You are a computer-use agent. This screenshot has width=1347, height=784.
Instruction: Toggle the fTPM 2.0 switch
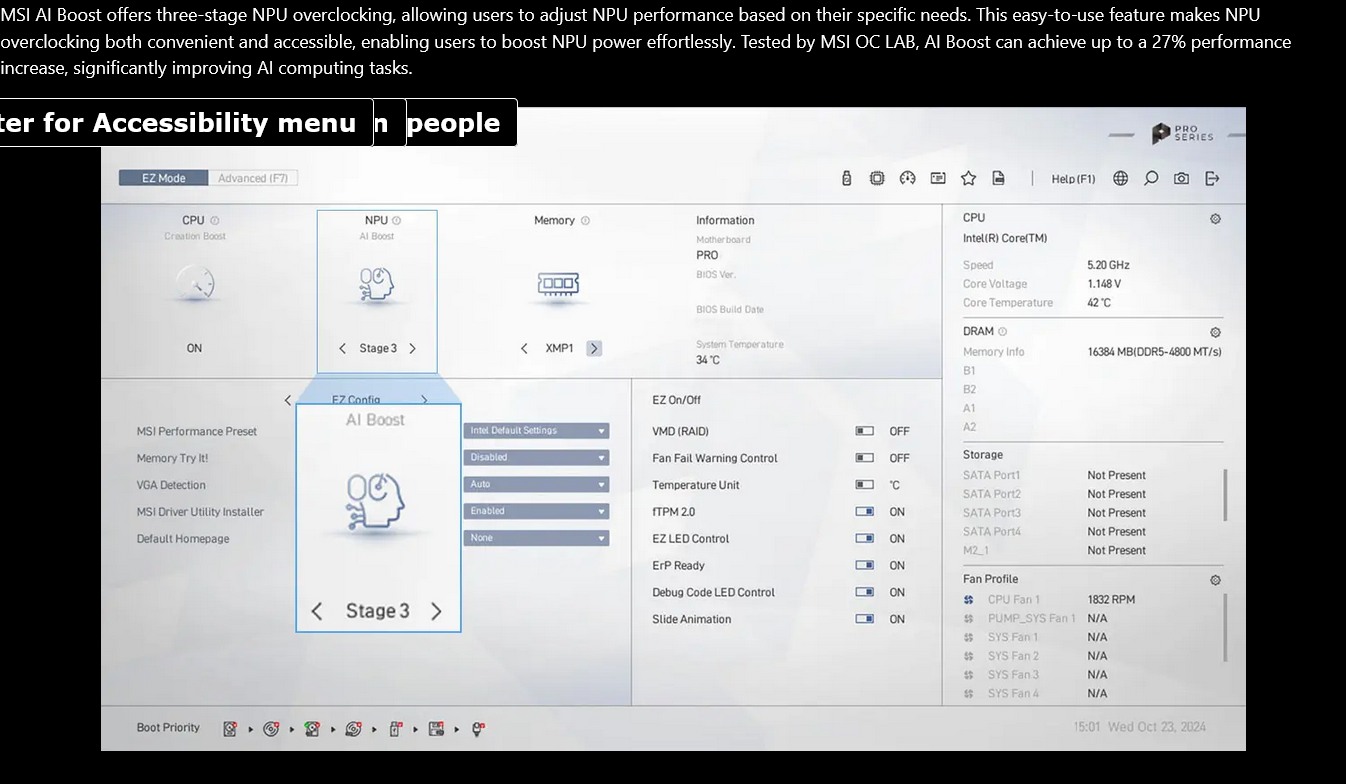[864, 512]
